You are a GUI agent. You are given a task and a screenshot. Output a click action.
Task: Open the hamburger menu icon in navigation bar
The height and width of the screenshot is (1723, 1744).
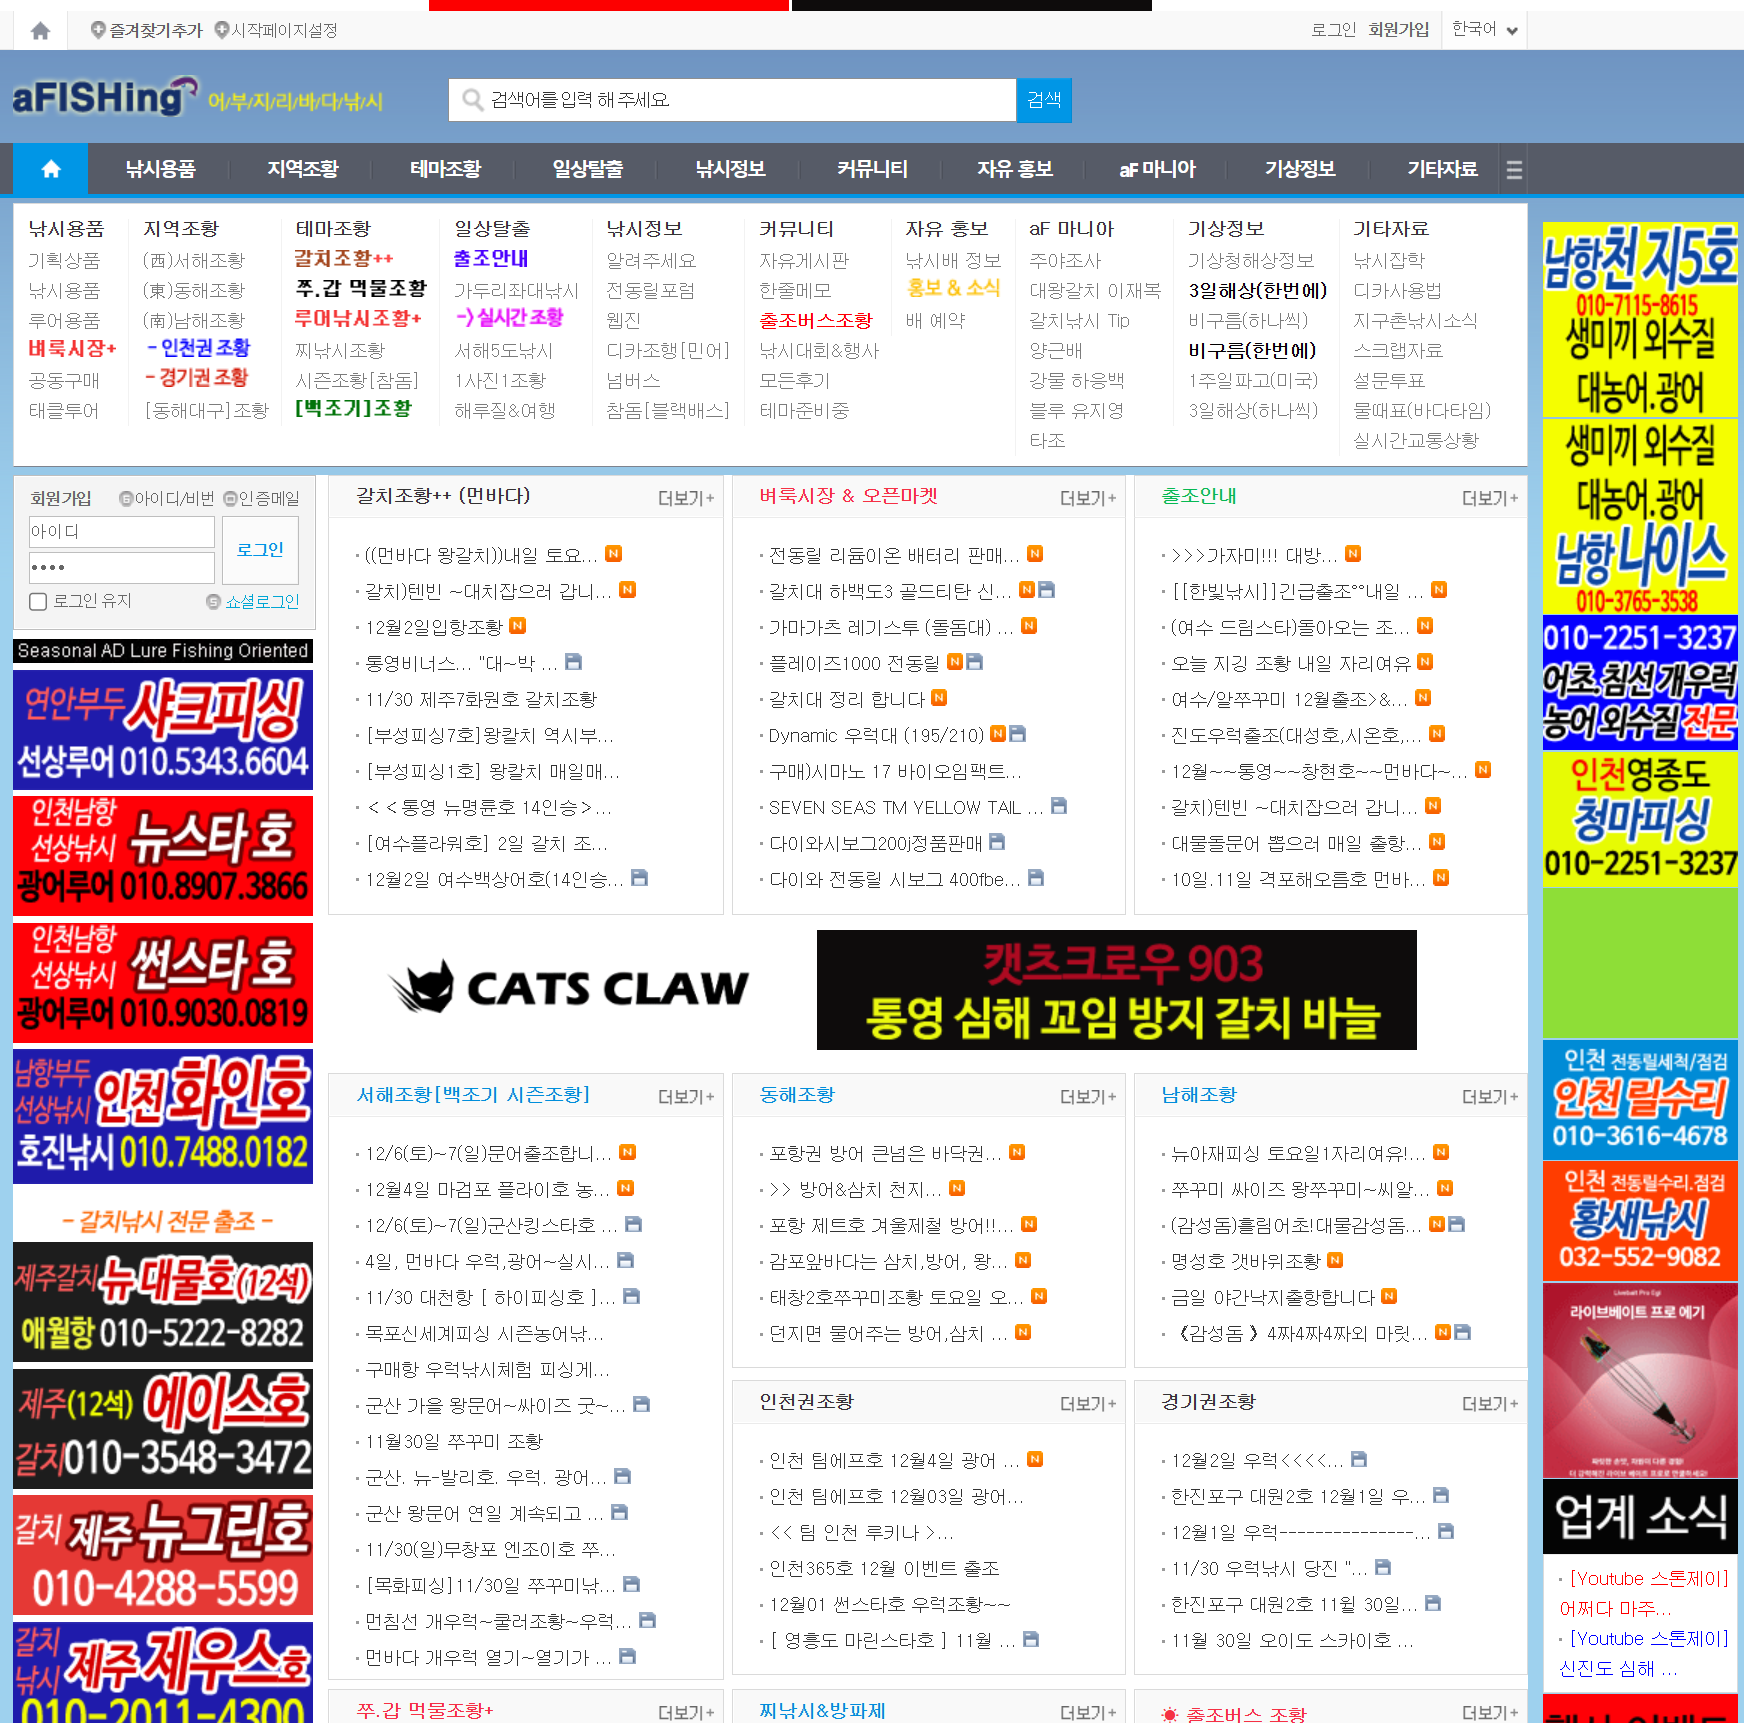(x=1514, y=170)
